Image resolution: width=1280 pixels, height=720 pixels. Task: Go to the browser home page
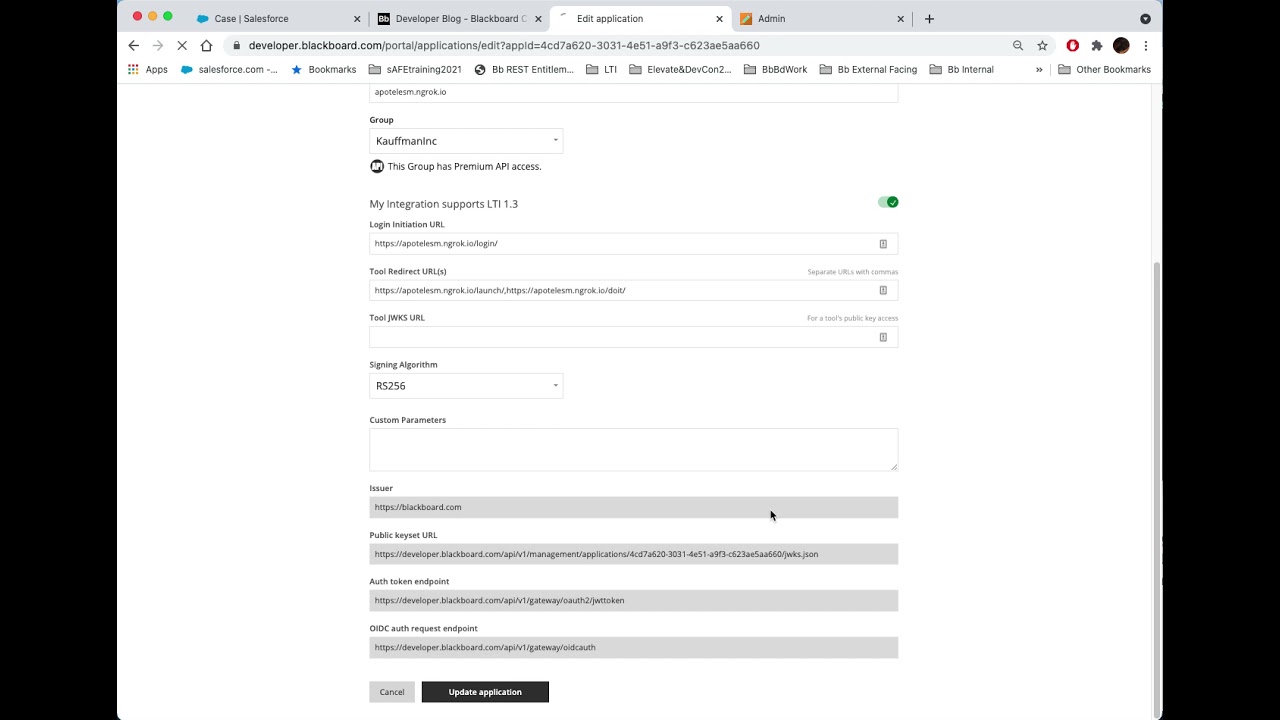(206, 45)
